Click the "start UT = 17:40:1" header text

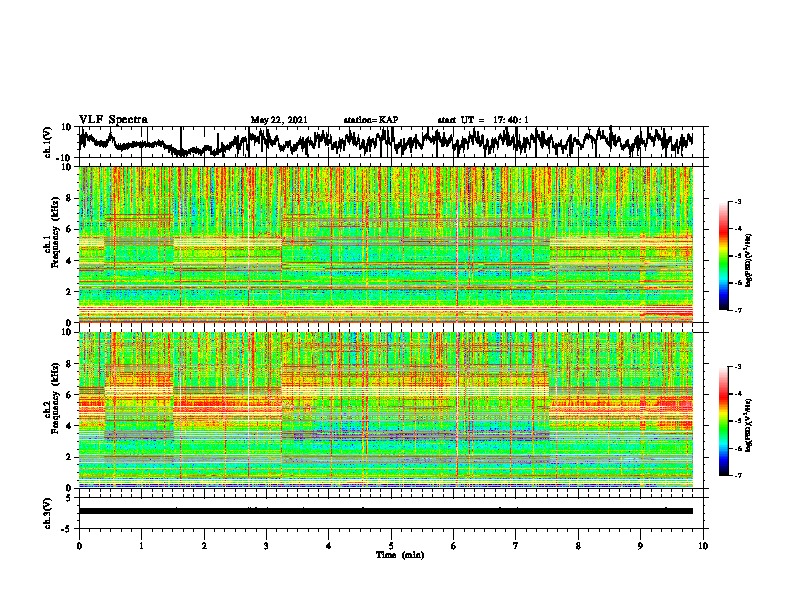point(483,120)
